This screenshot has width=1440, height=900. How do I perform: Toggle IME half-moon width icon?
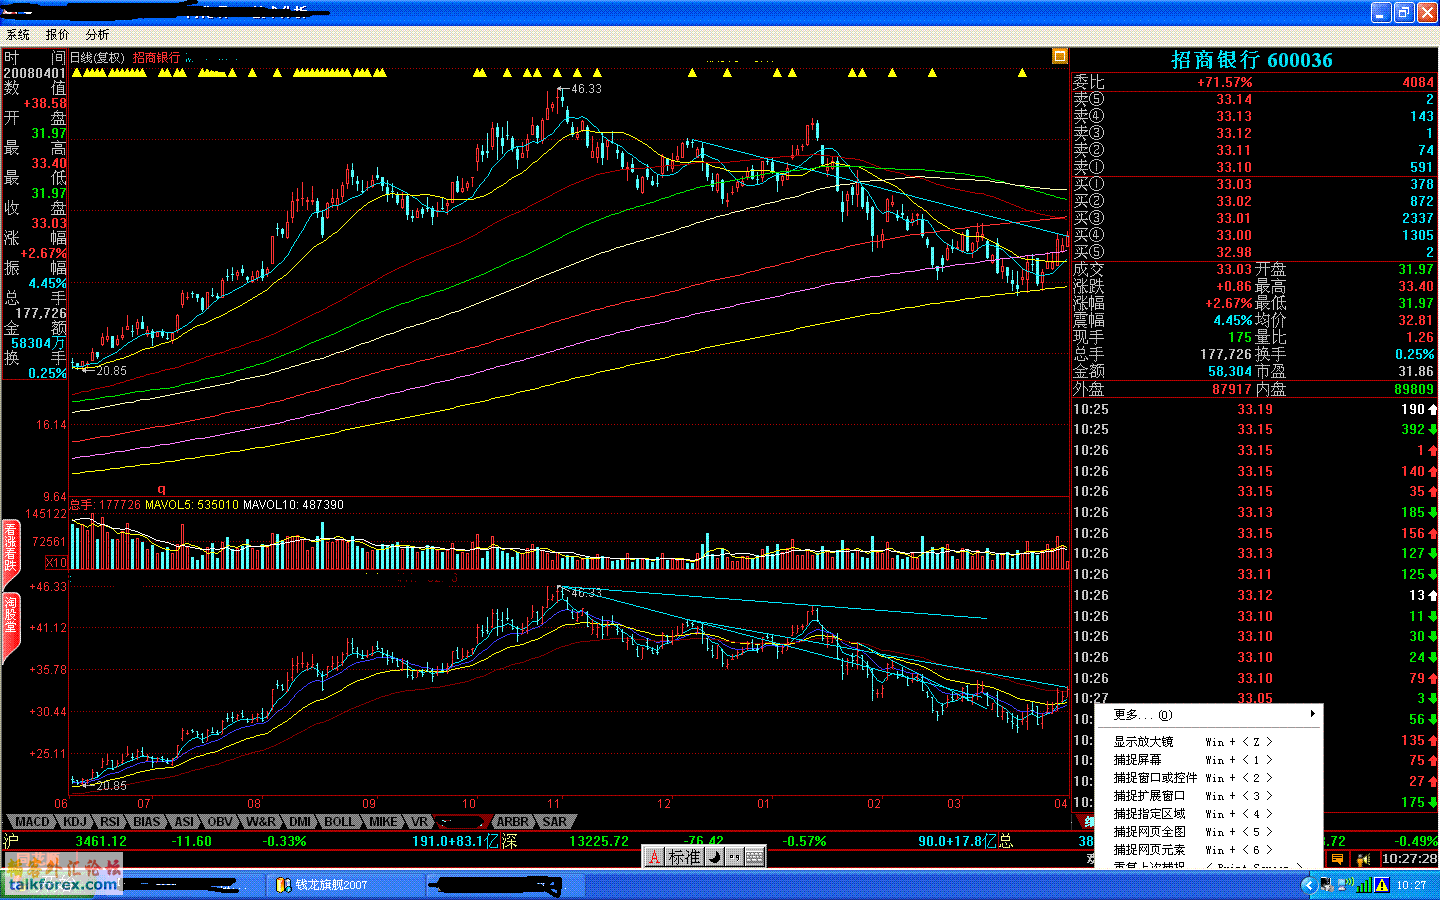[714, 858]
